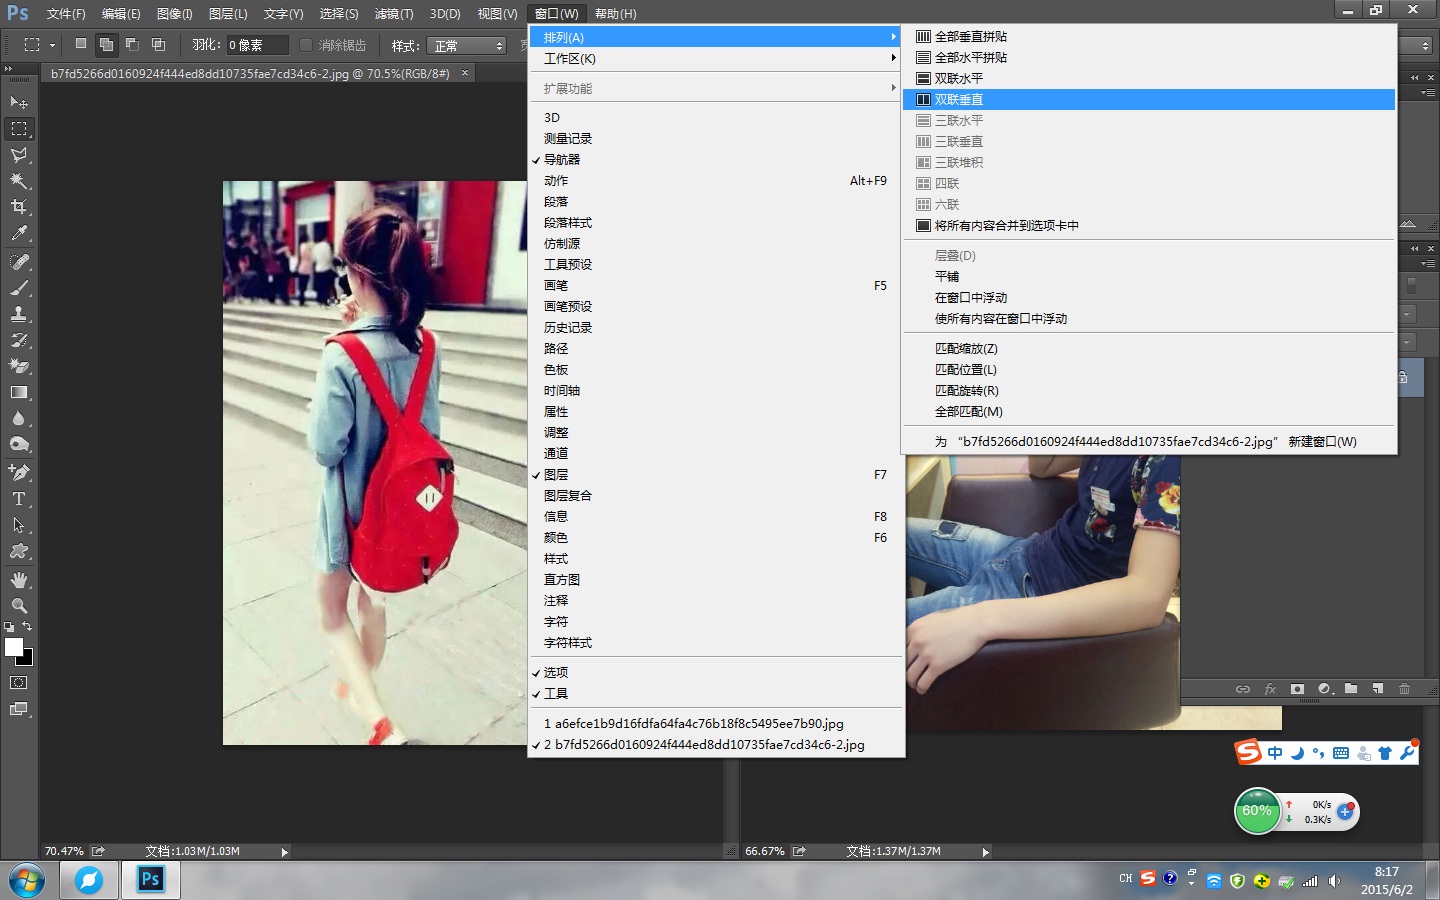Select the Gradient tool

click(x=19, y=392)
